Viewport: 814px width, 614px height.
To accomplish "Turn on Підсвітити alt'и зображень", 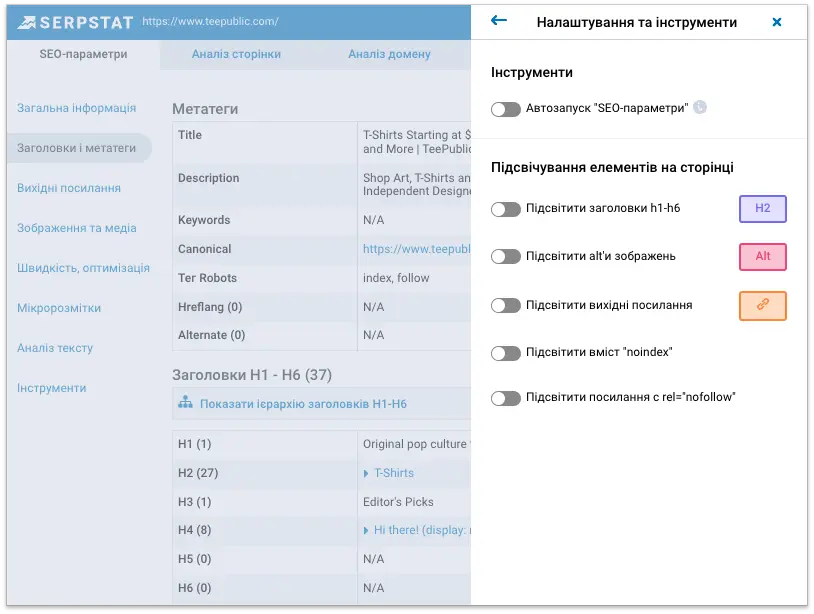I will coord(506,257).
